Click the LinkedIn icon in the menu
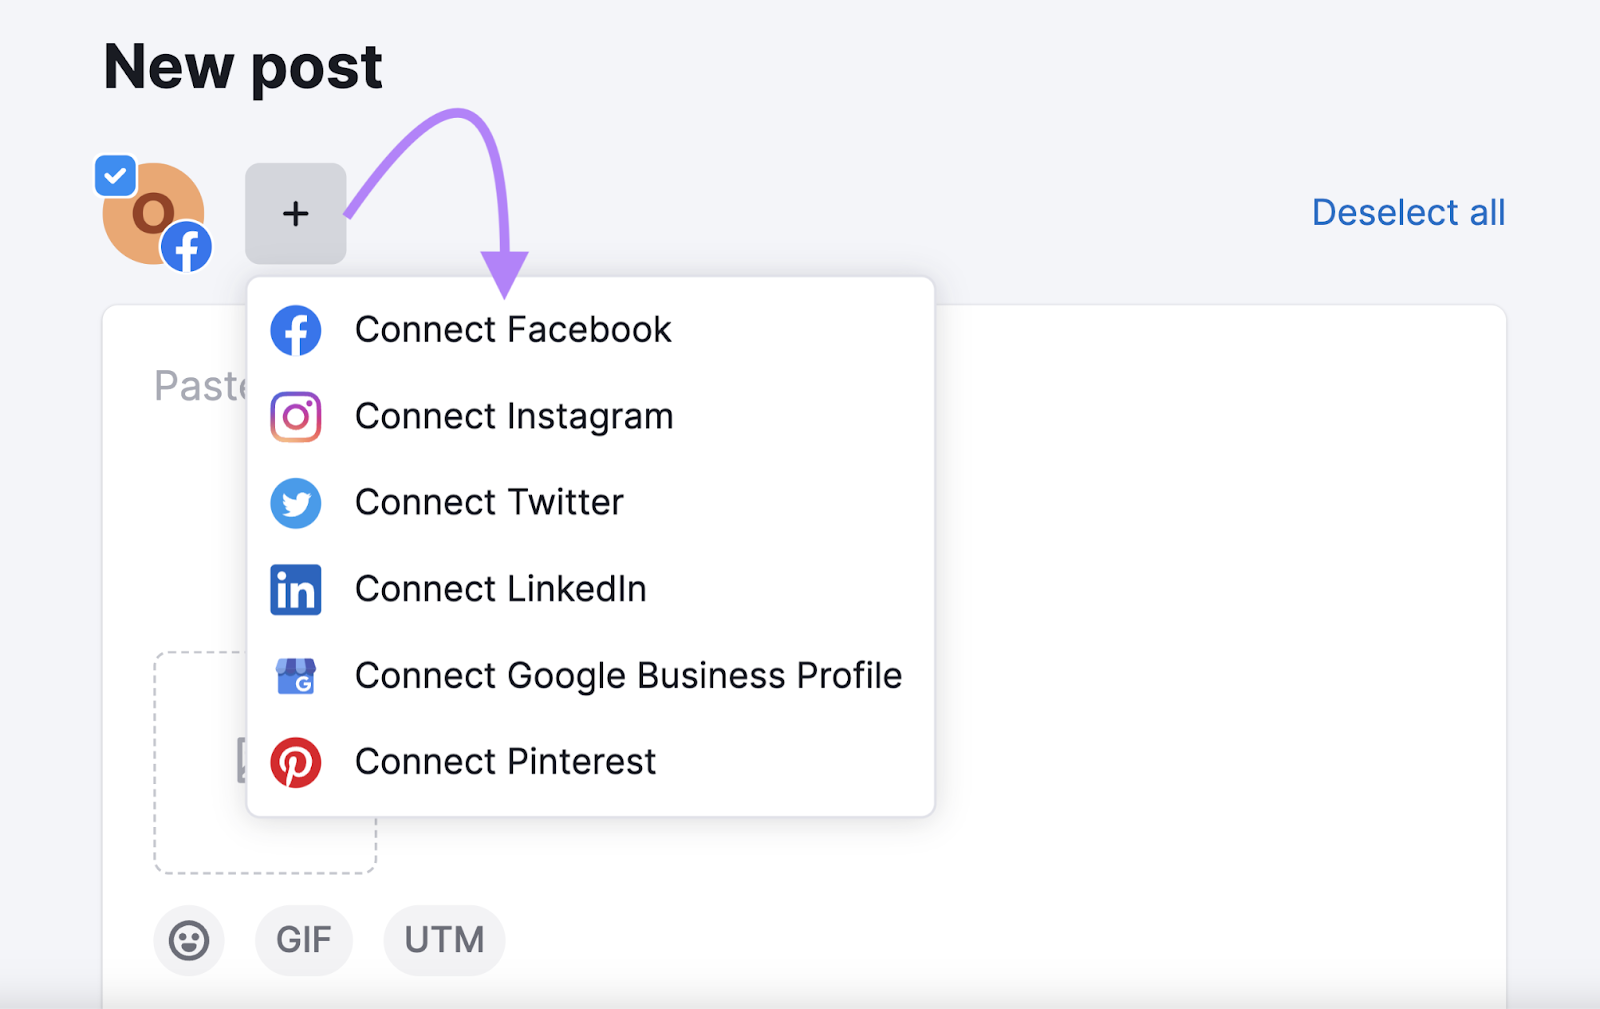 [x=295, y=589]
